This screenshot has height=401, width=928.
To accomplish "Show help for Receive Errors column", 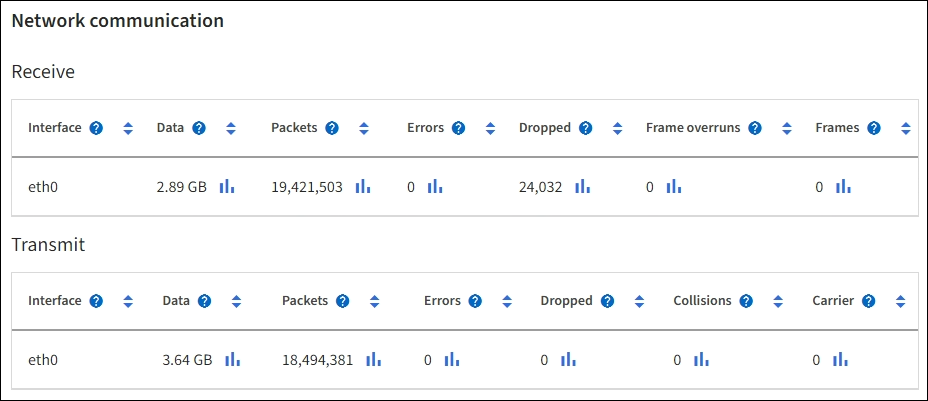I will (458, 128).
